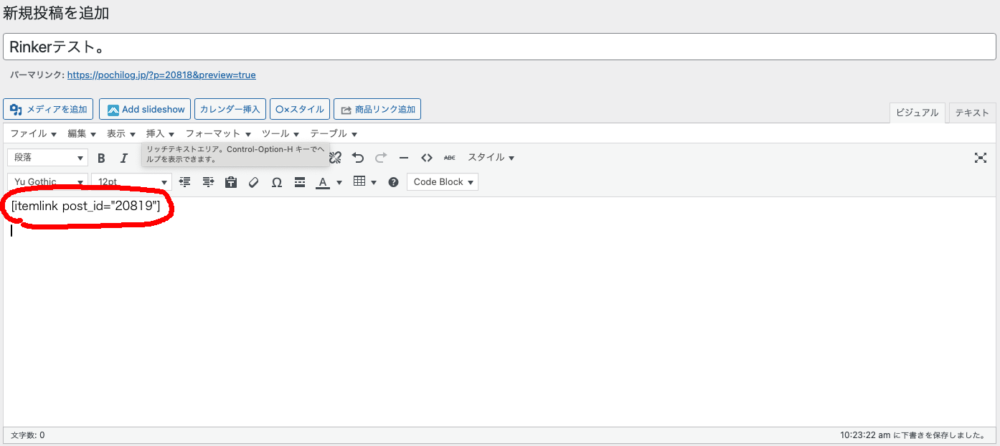Open the source code view icon
This screenshot has height=446, width=1000.
coord(427,158)
